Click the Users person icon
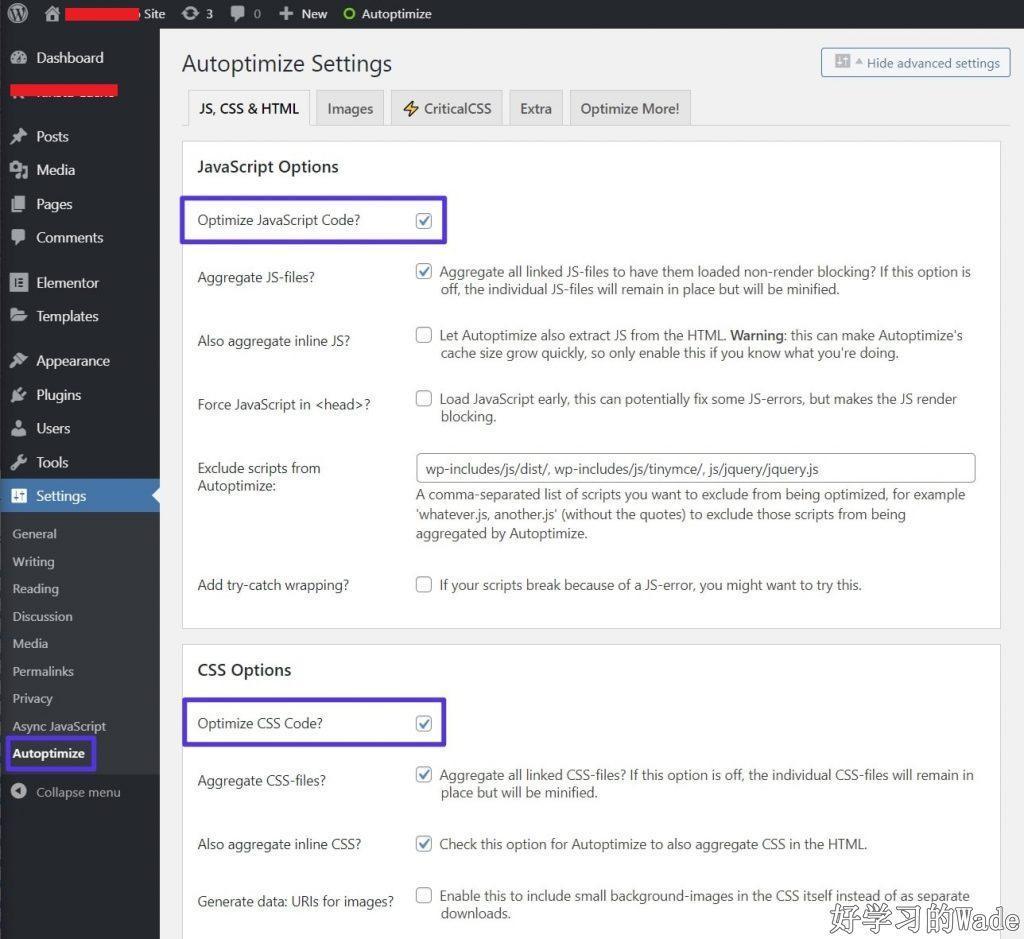1024x939 pixels. (19, 428)
